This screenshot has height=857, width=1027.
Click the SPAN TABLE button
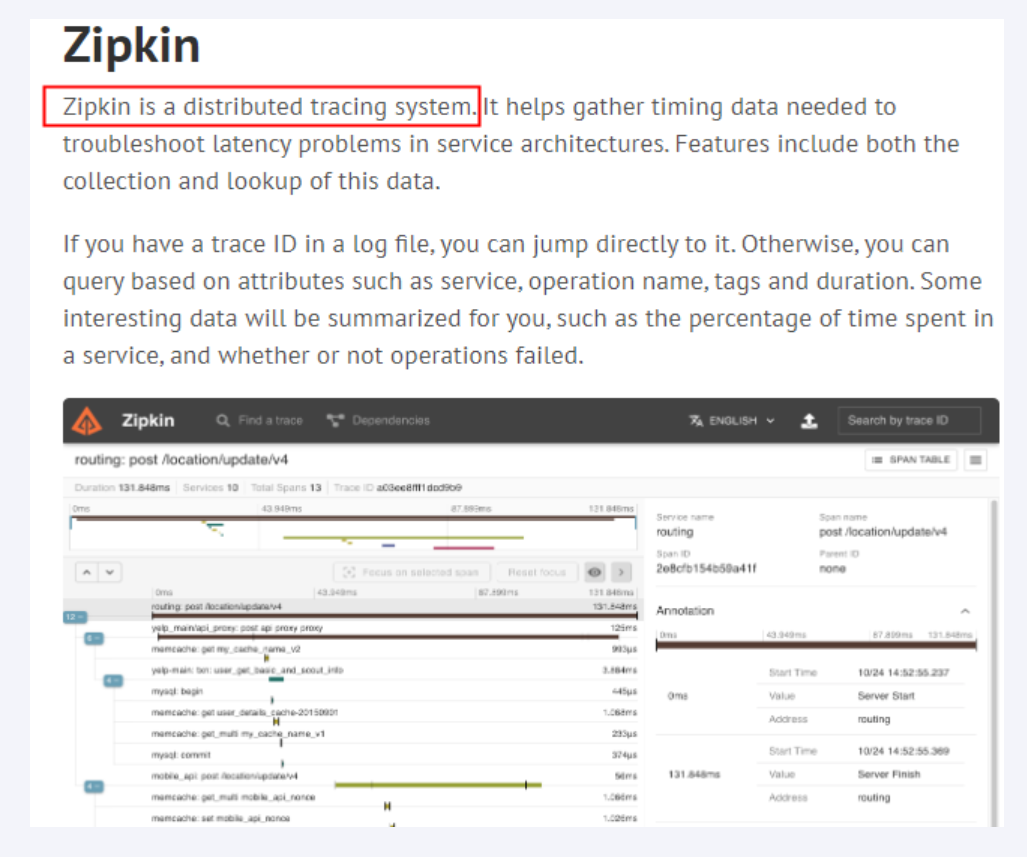[x=911, y=460]
